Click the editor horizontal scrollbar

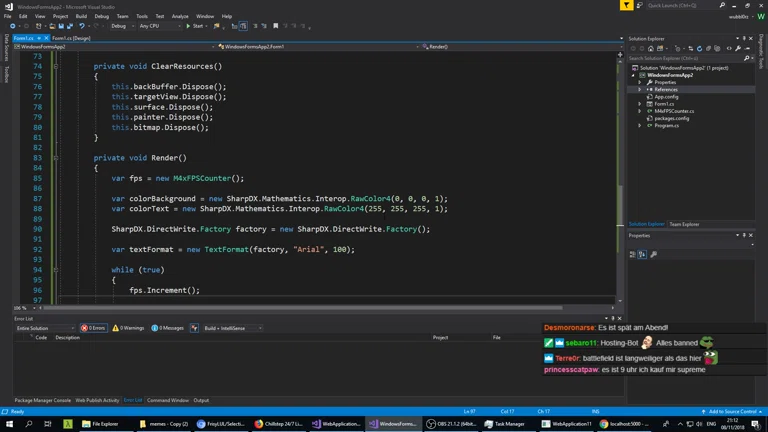303,308
